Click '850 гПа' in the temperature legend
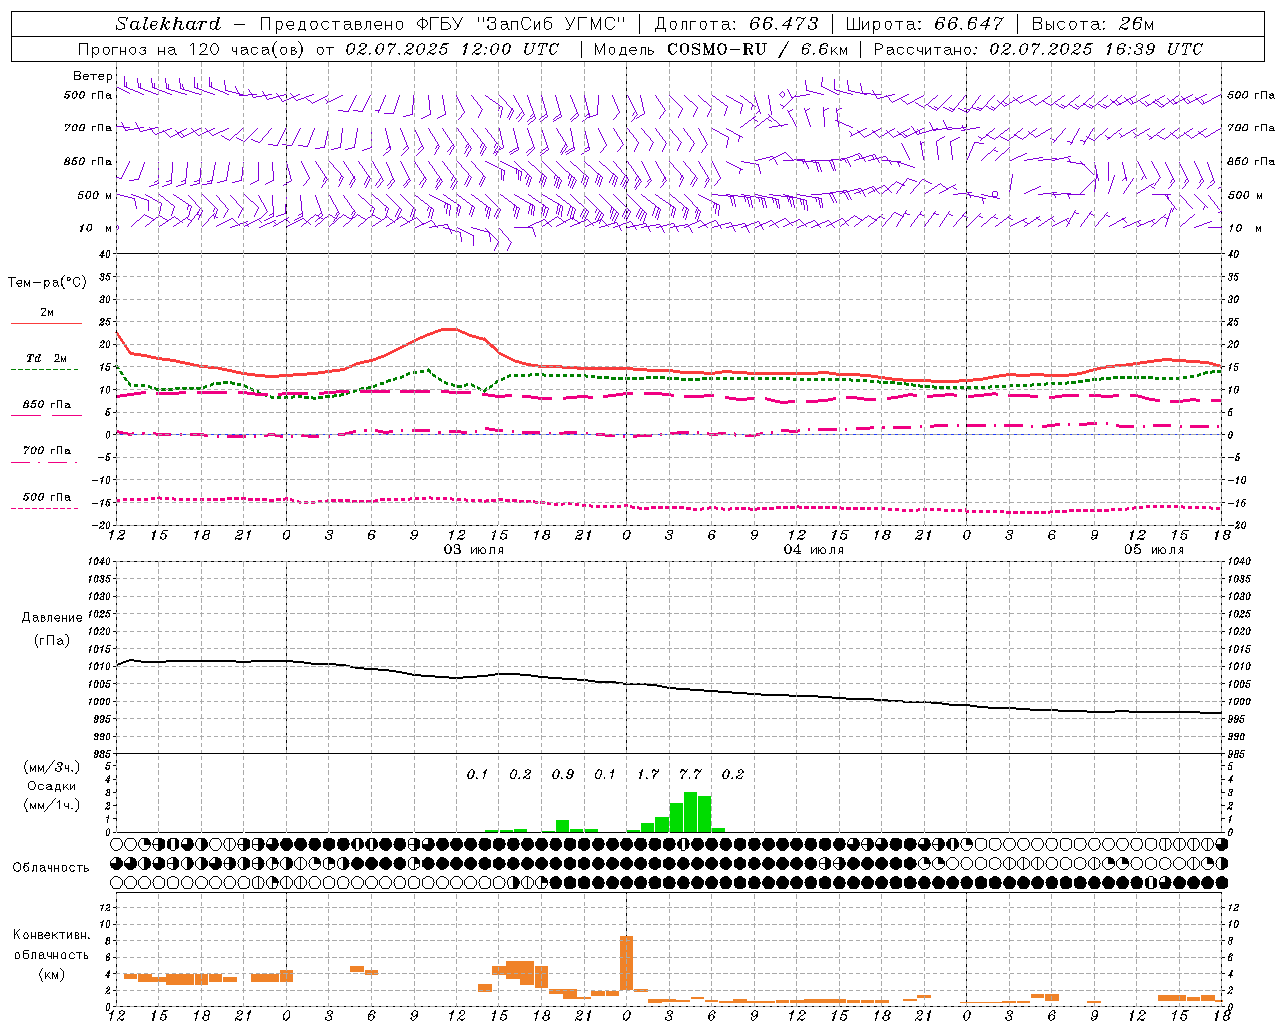 (x=47, y=405)
